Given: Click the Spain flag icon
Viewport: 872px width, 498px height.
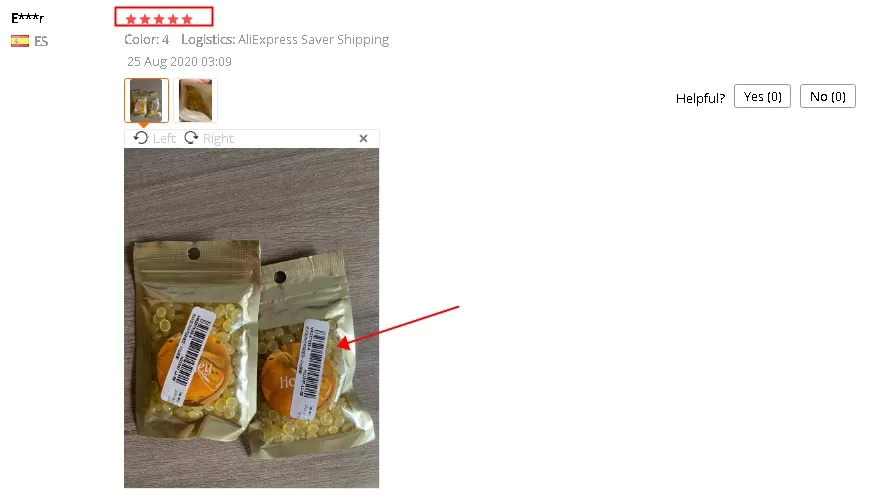Looking at the screenshot, I should pos(20,41).
